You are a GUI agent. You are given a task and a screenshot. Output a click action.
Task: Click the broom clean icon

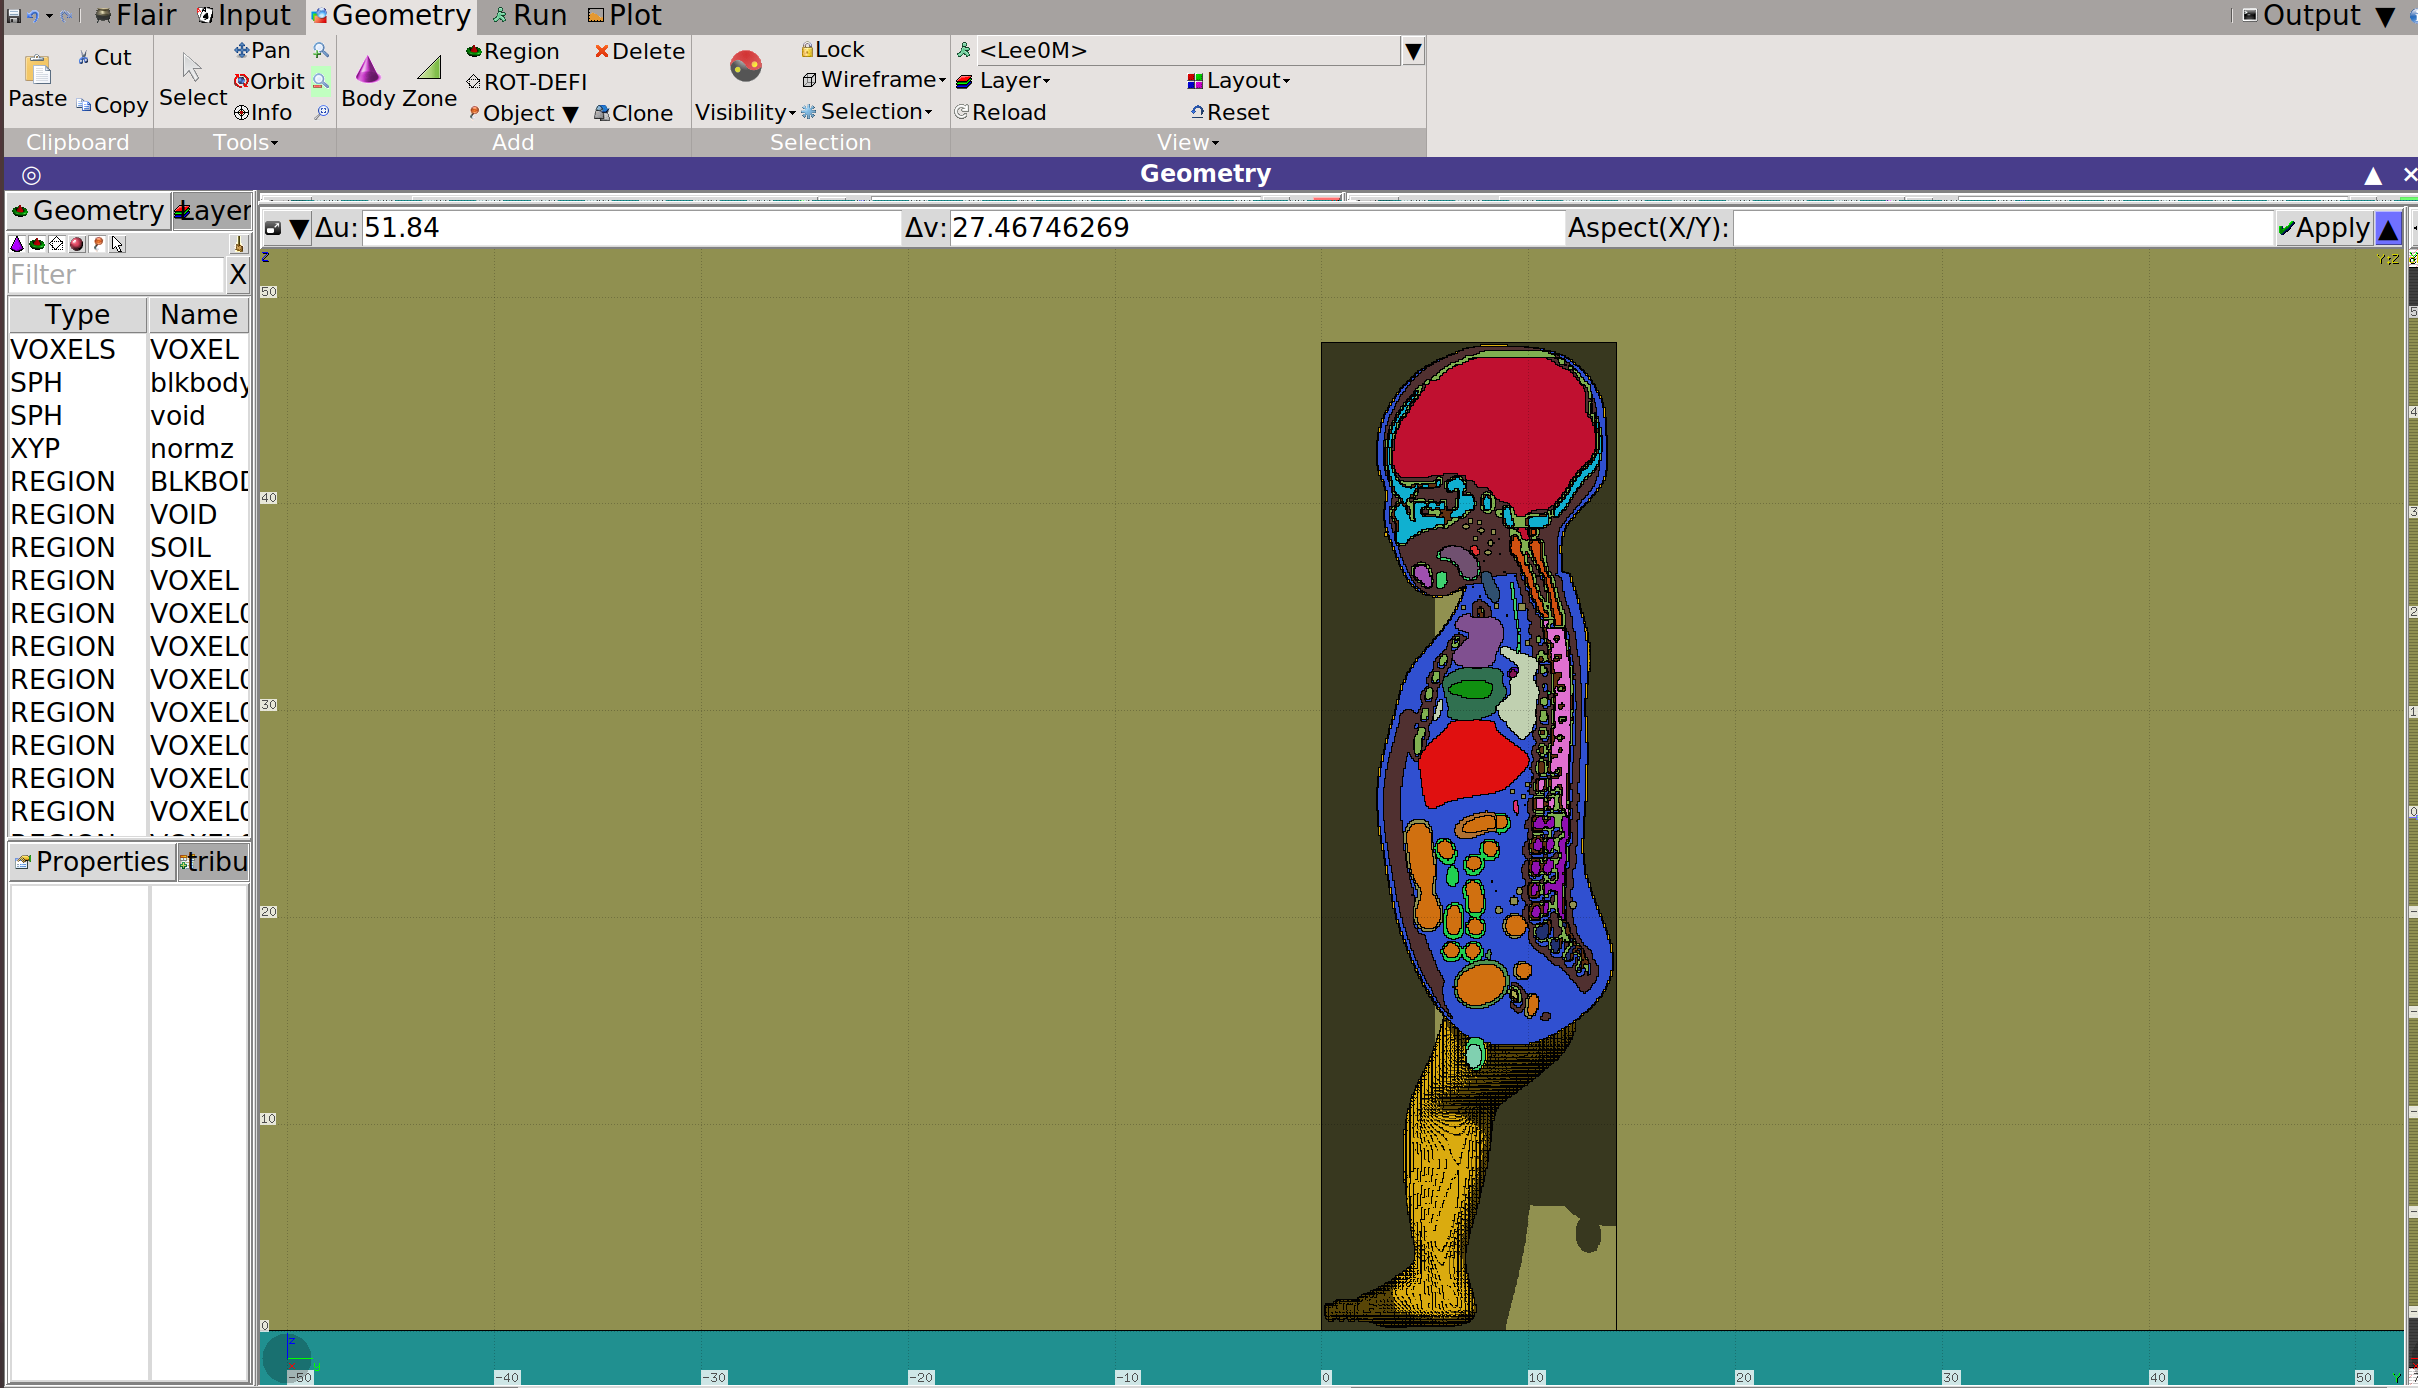click(x=238, y=244)
